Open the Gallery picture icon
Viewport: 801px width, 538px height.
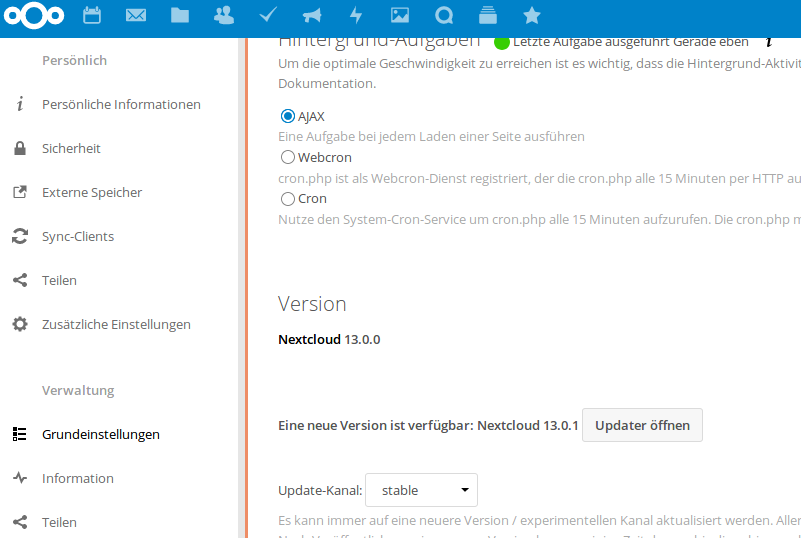click(x=400, y=15)
